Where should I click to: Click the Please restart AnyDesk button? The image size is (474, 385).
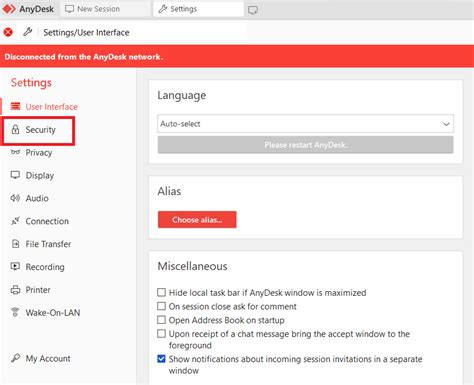coord(305,145)
